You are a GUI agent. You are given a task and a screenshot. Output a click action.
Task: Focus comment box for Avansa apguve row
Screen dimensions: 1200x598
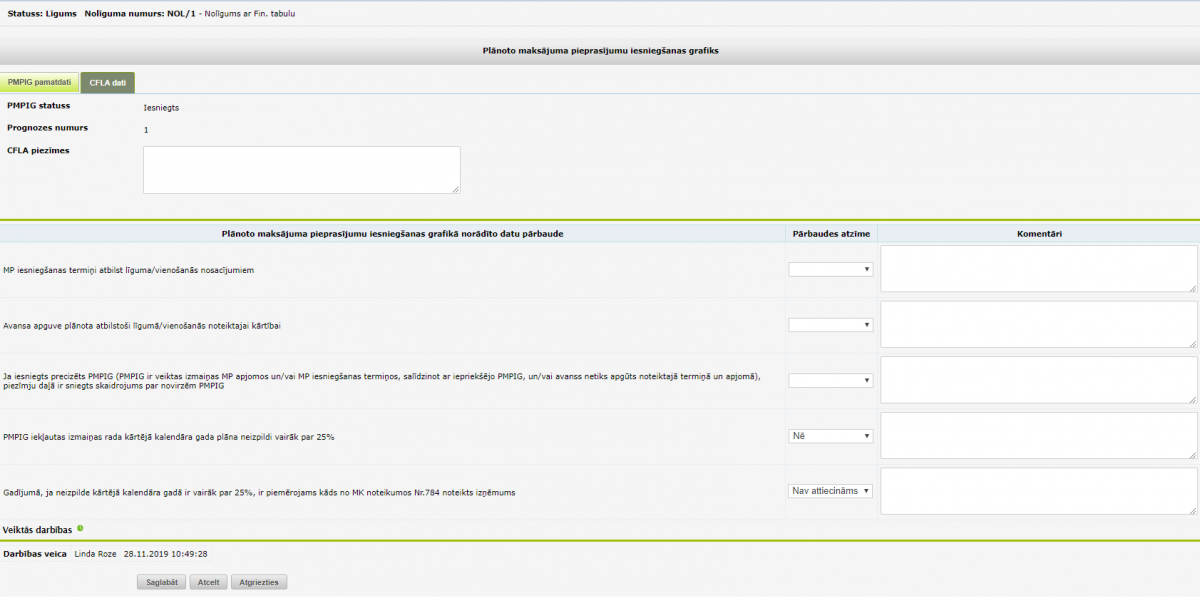point(1038,325)
